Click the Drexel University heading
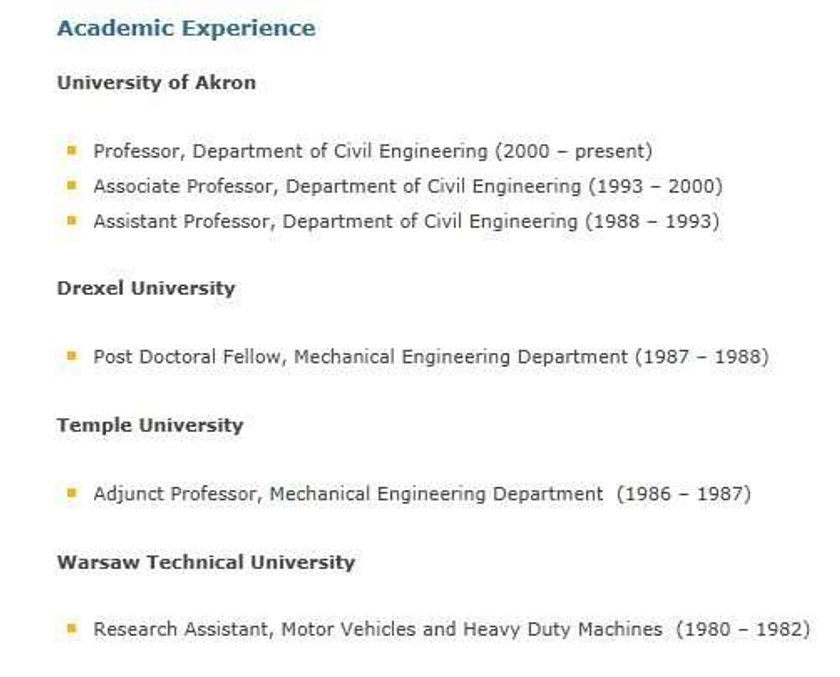840x677 pixels. coord(146,288)
